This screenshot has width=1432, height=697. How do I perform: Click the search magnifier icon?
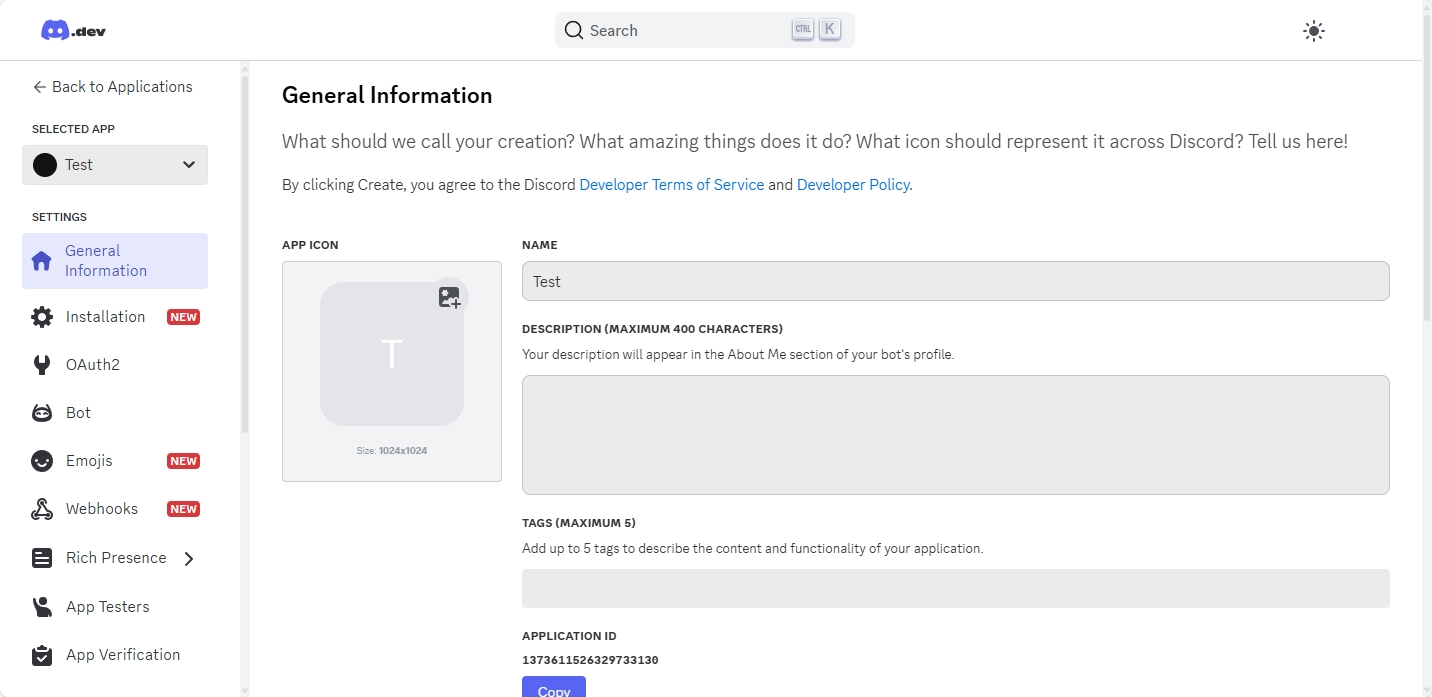click(x=574, y=30)
